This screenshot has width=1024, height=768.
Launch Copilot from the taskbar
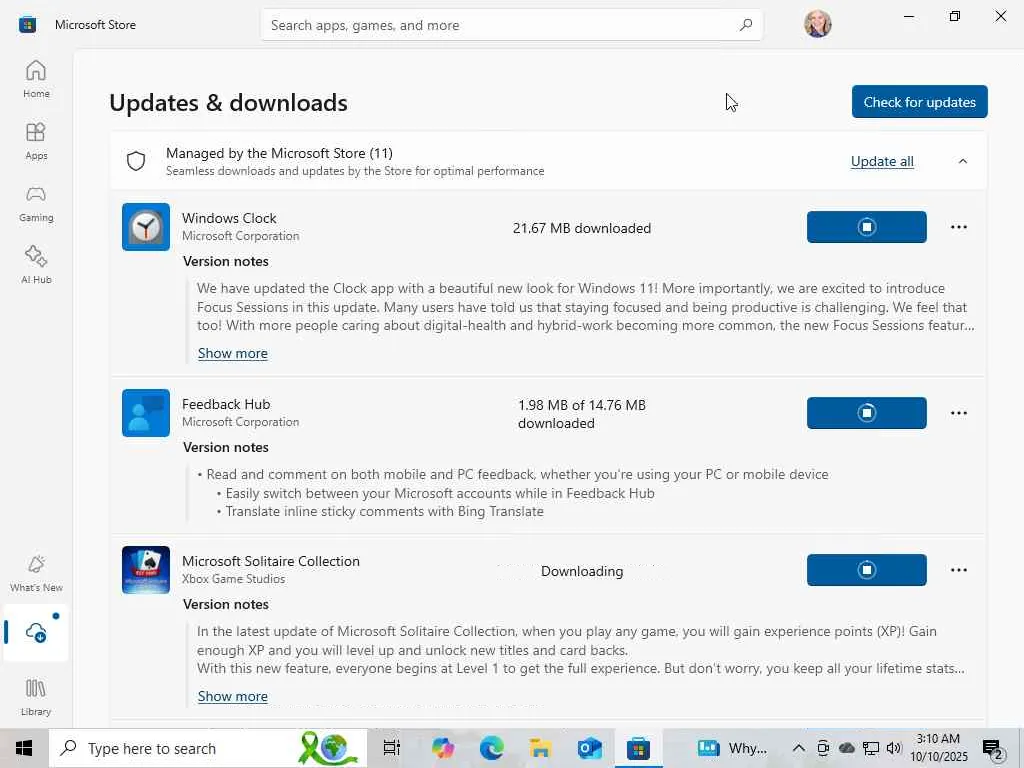pos(442,748)
